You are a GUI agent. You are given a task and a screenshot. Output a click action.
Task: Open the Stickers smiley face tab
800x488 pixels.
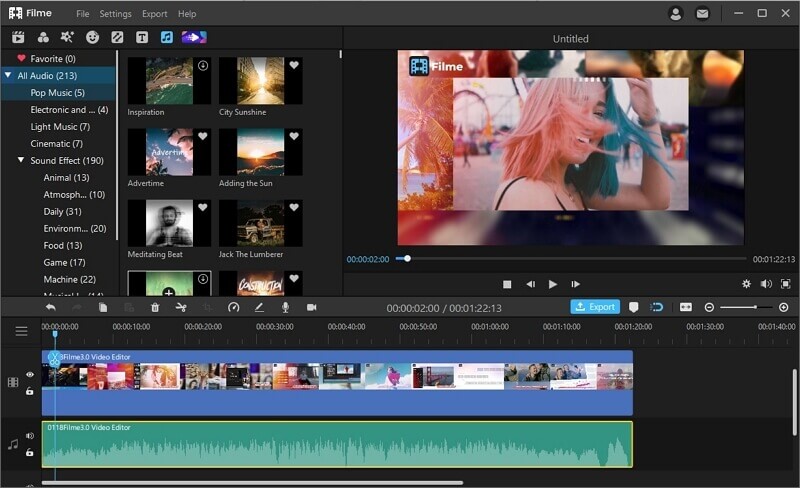coord(92,37)
